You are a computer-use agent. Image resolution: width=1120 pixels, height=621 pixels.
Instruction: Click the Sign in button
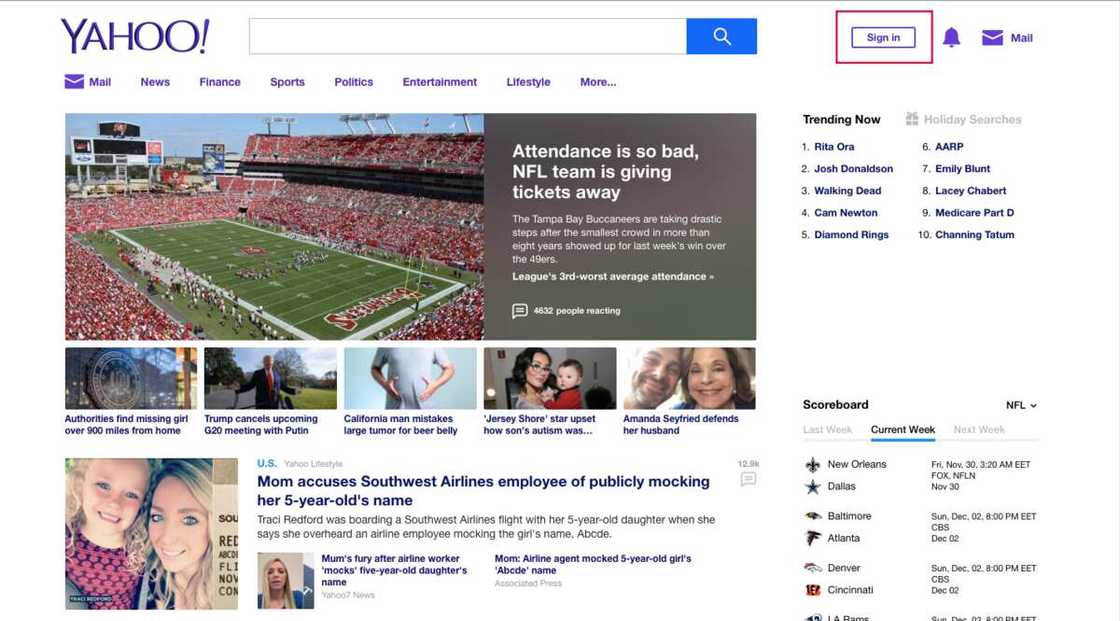882,36
